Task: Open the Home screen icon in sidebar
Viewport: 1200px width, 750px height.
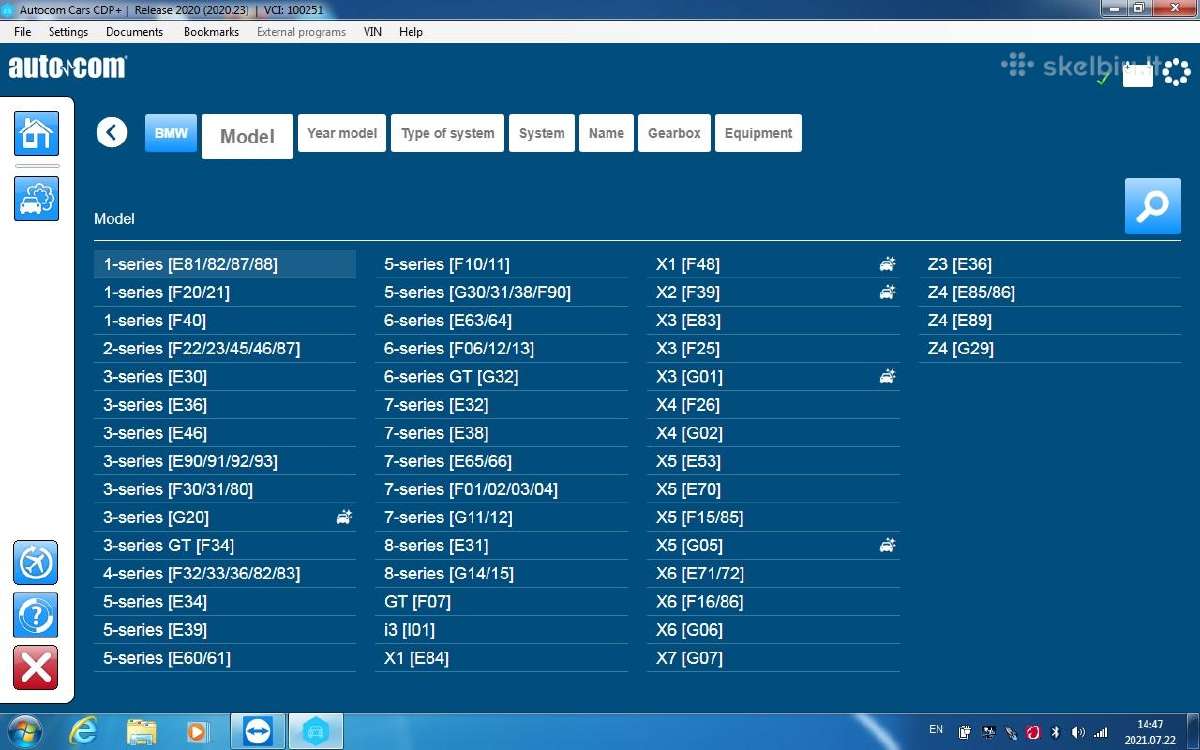Action: click(37, 133)
